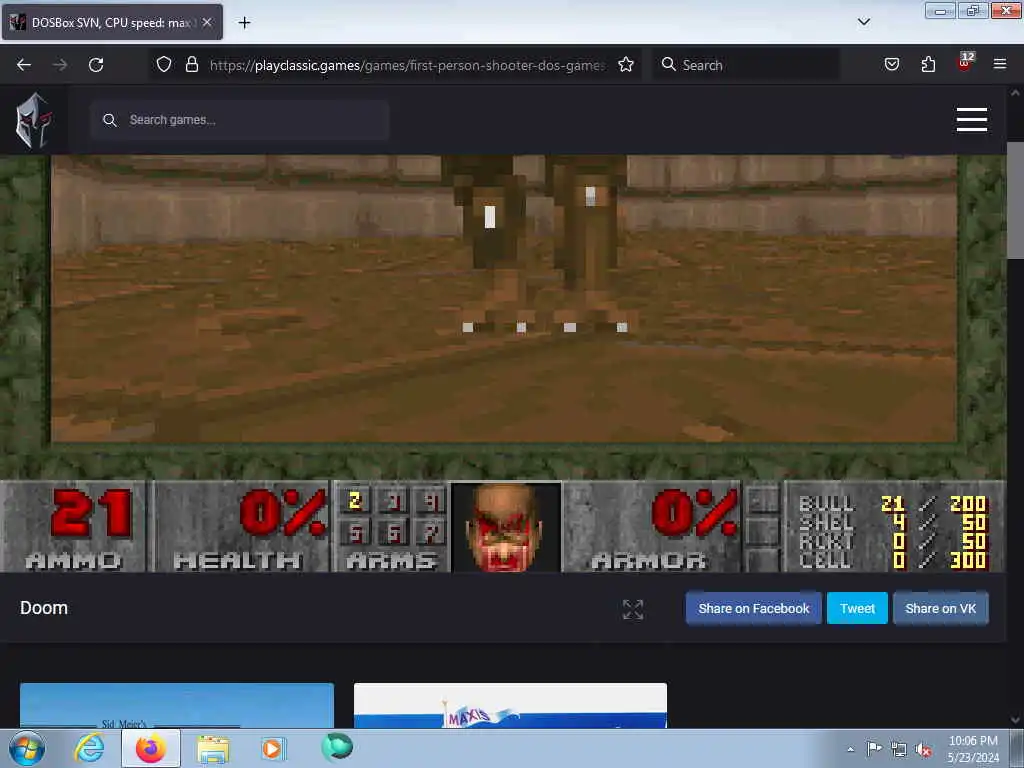Image resolution: width=1024 pixels, height=768 pixels.
Task: Toggle fullscreen for the Doom game
Action: click(633, 609)
